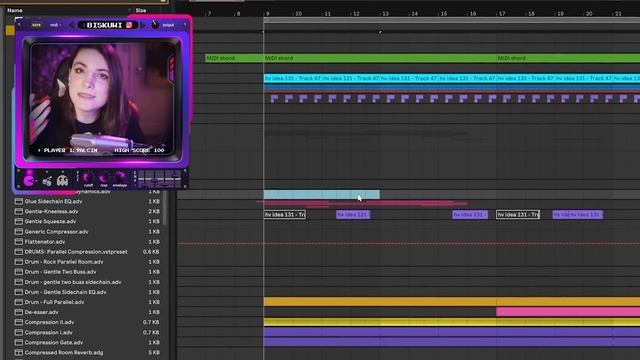Select Drum - gentle two buss sidechain.adv icon
The height and width of the screenshot is (360, 640).
click(x=18, y=282)
